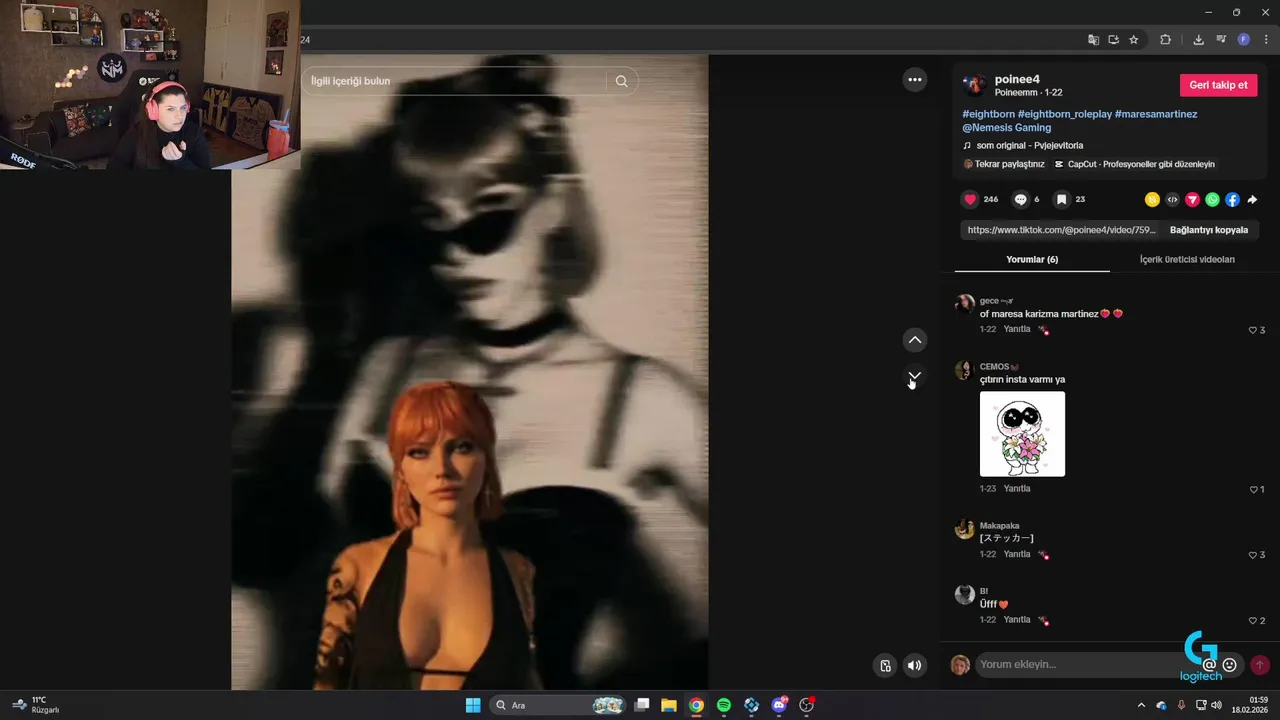Open the #maresamartinez hashtag

1155,114
